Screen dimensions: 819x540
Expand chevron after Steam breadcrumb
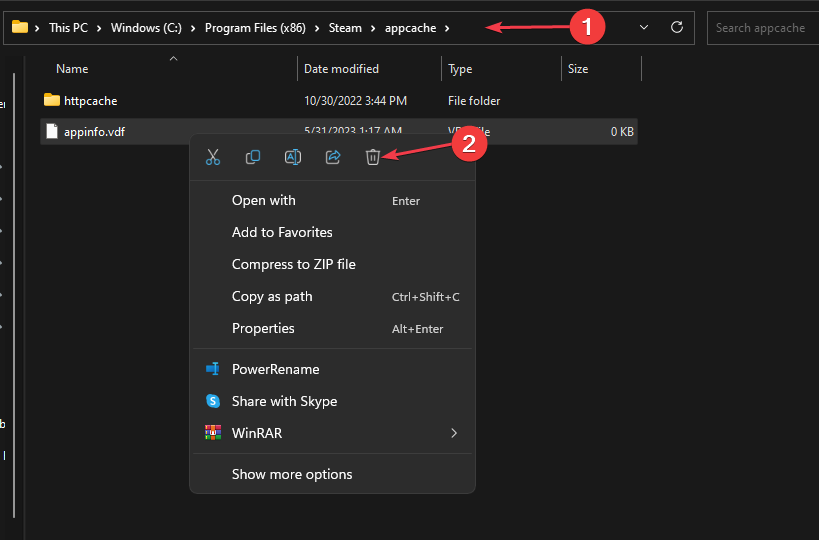tap(373, 28)
